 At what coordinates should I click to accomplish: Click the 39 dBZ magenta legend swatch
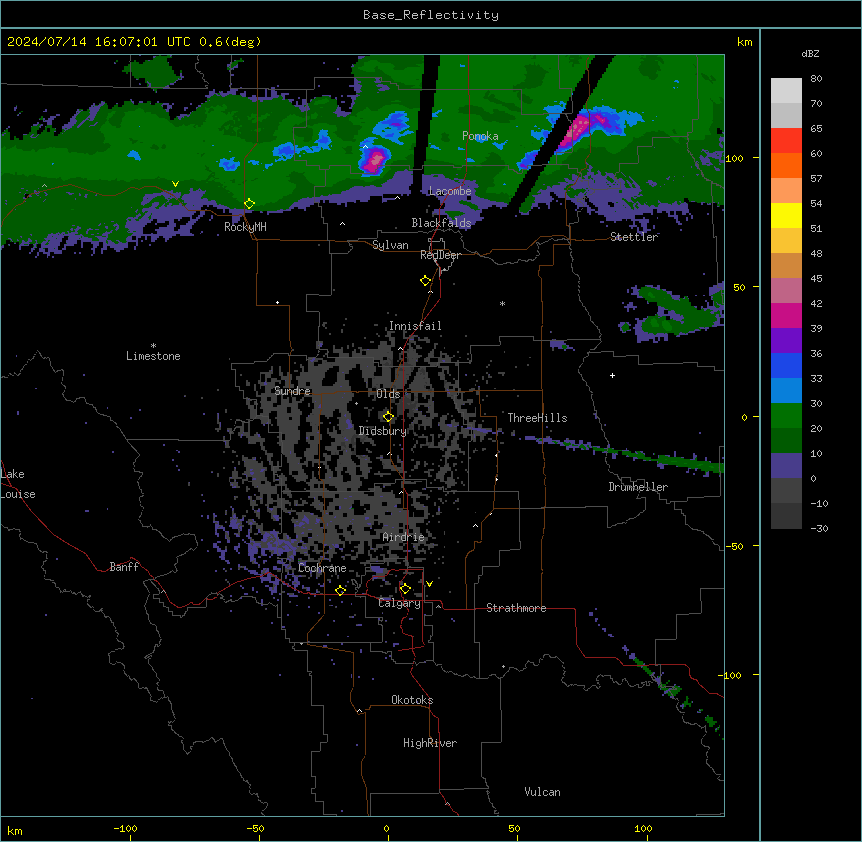(x=786, y=315)
